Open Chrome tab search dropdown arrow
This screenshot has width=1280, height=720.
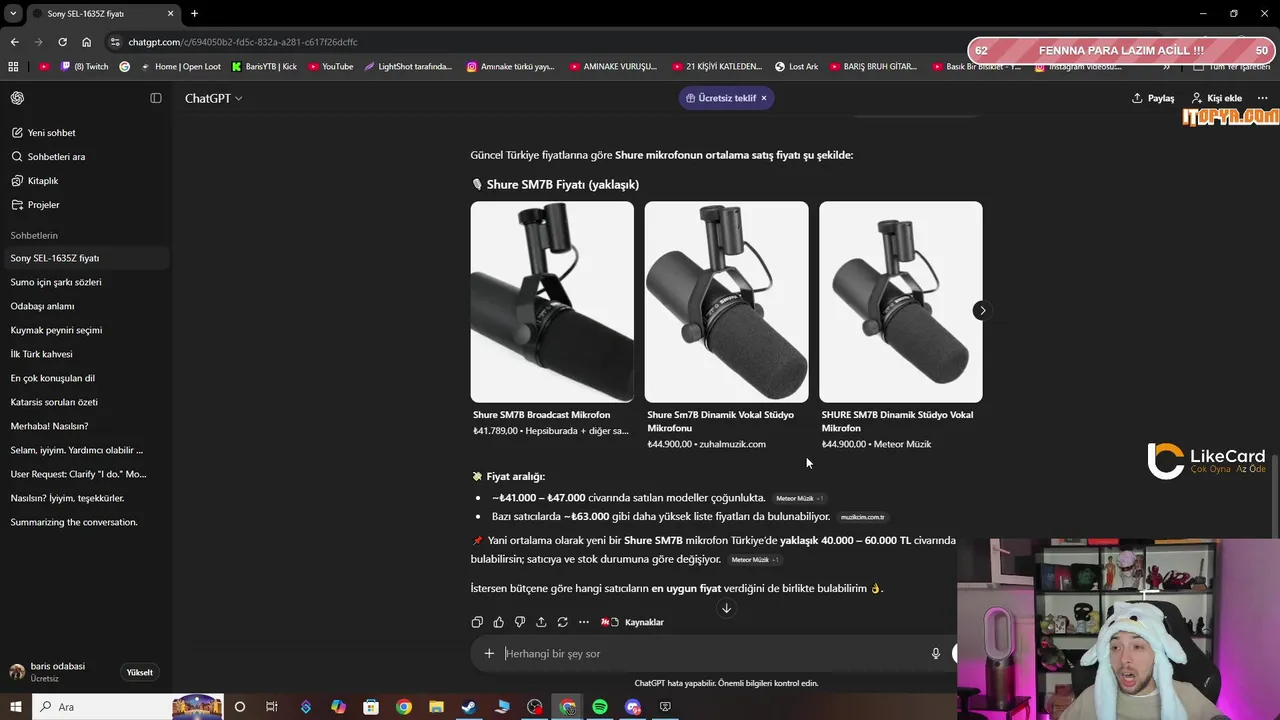[13, 14]
